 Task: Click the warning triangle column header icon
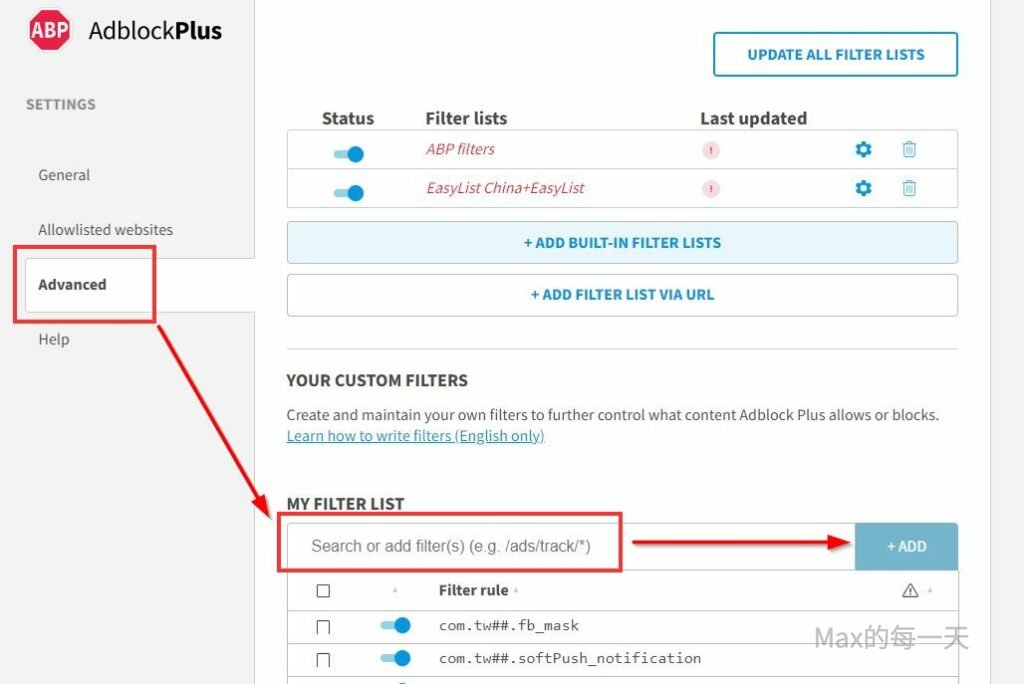click(910, 591)
